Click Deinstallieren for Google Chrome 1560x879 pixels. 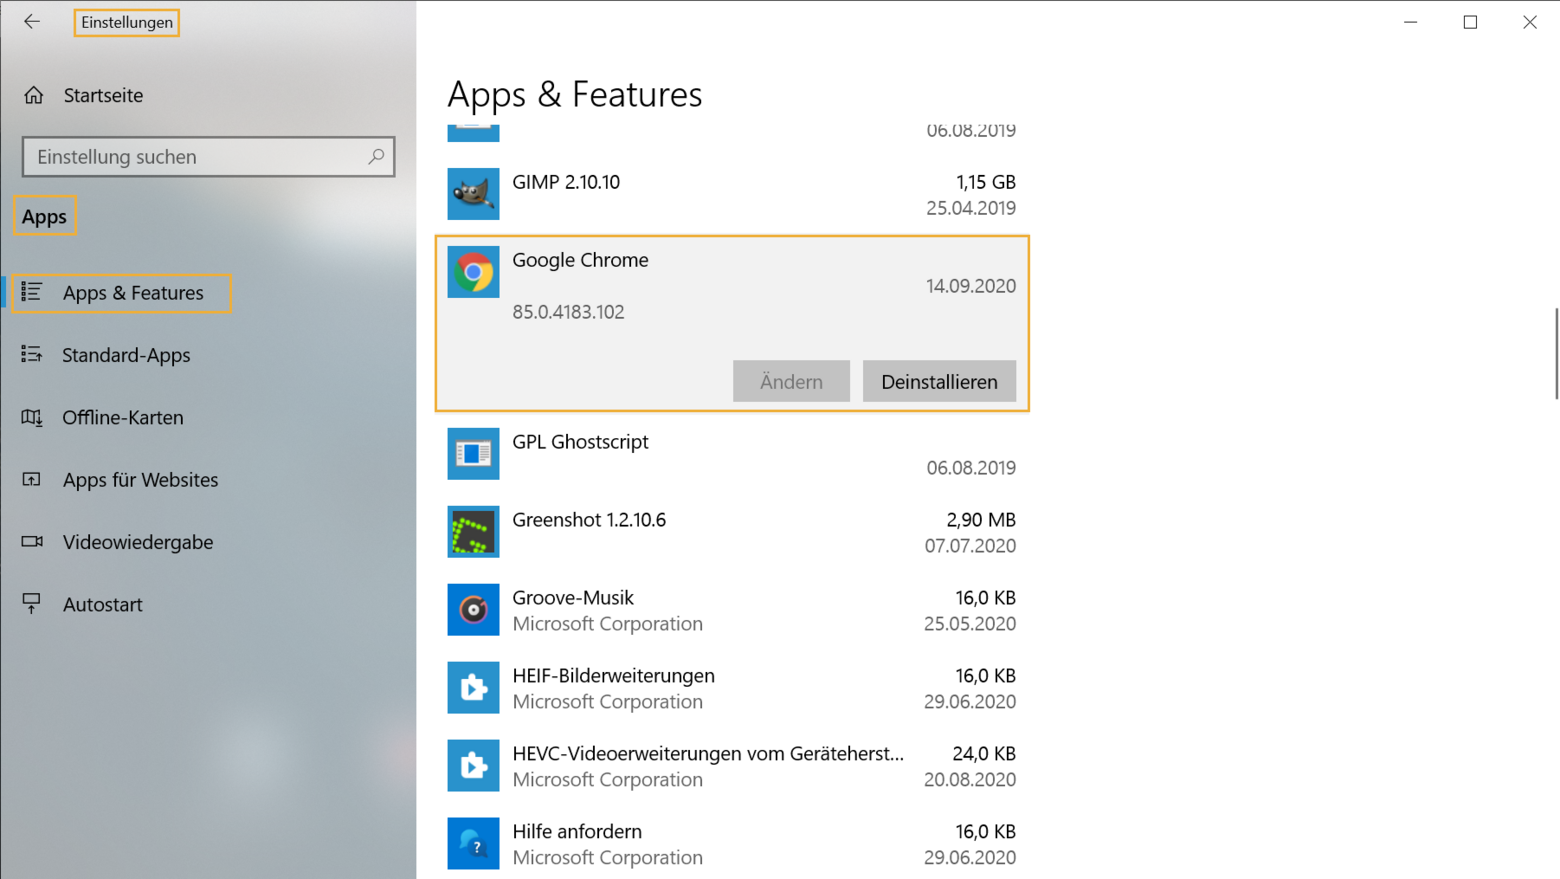click(938, 381)
